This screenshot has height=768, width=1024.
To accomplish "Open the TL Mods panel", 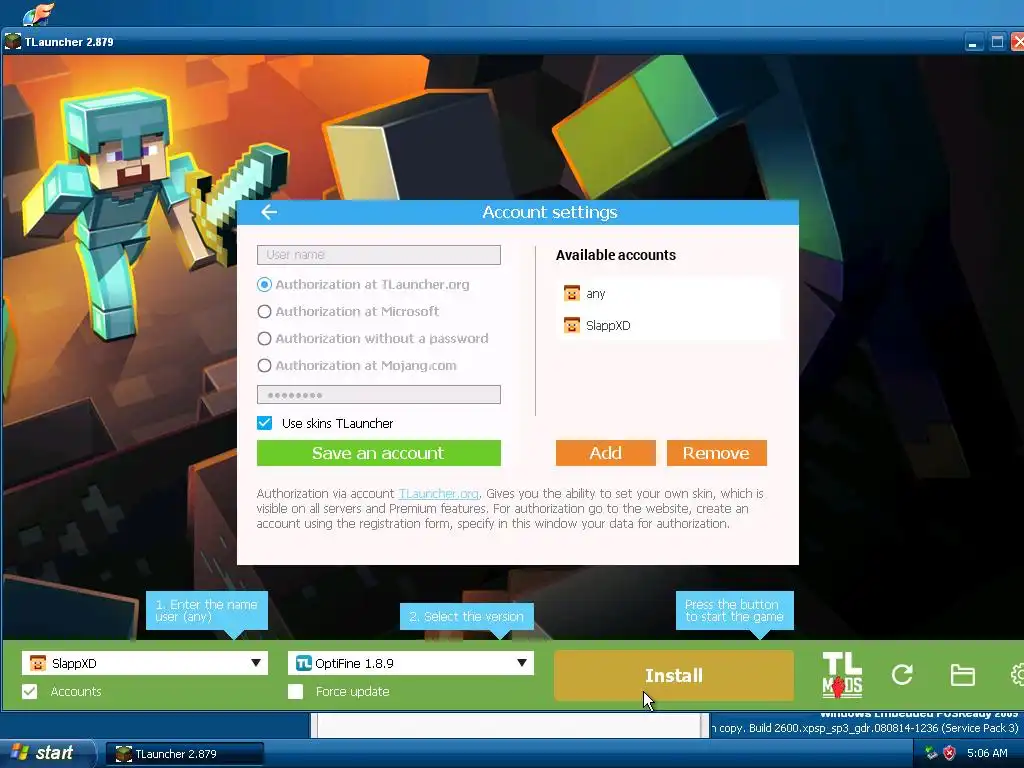I will [x=842, y=675].
